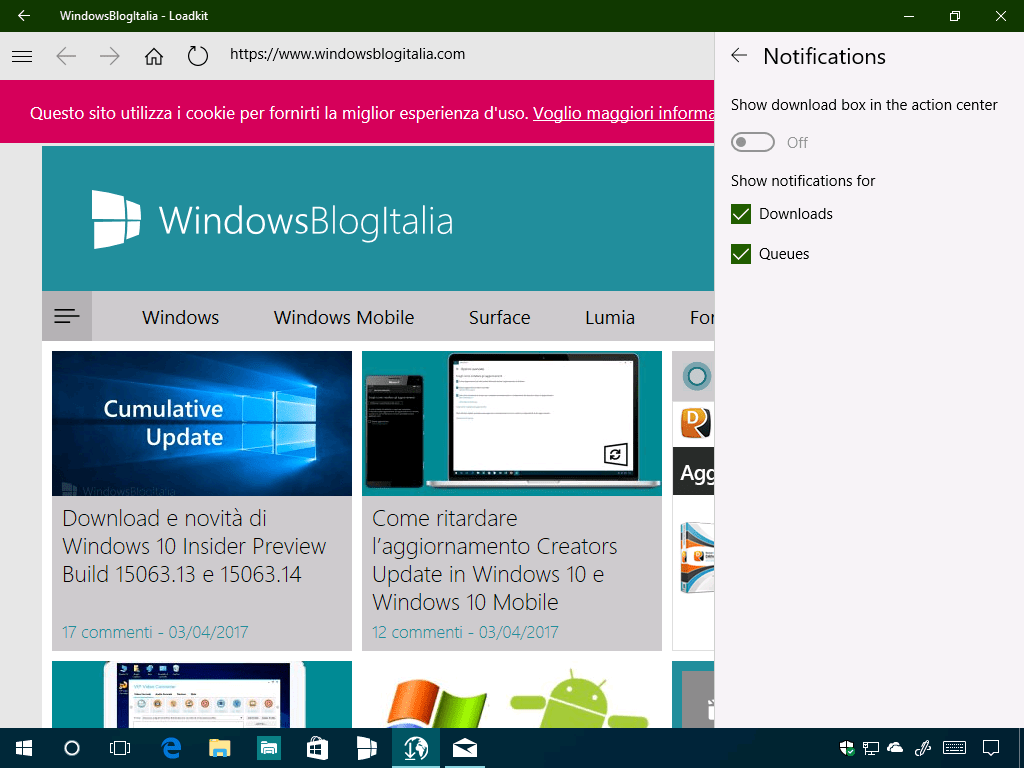Image resolution: width=1024 pixels, height=768 pixels.
Task: Uncheck the Queues notifications checkbox
Action: (x=741, y=254)
